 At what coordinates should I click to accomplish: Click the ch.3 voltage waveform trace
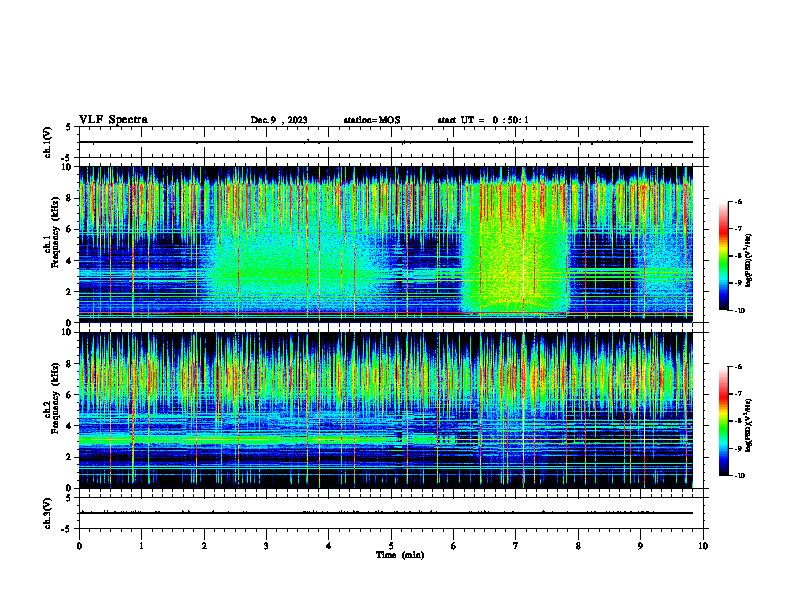tap(386, 513)
